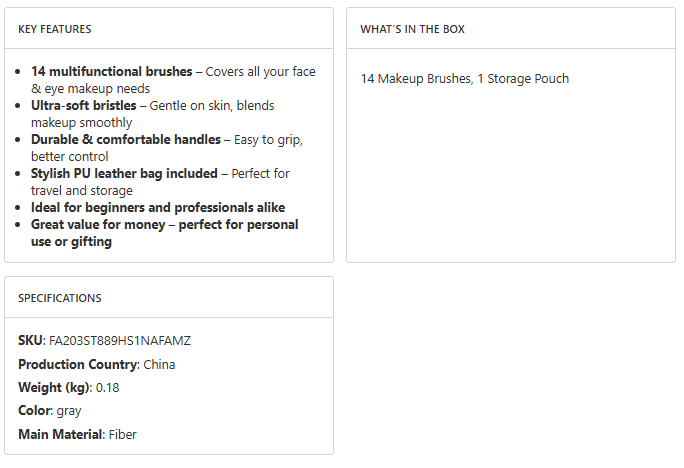Click 'Perfect for travel and storage' text

pos(260,174)
